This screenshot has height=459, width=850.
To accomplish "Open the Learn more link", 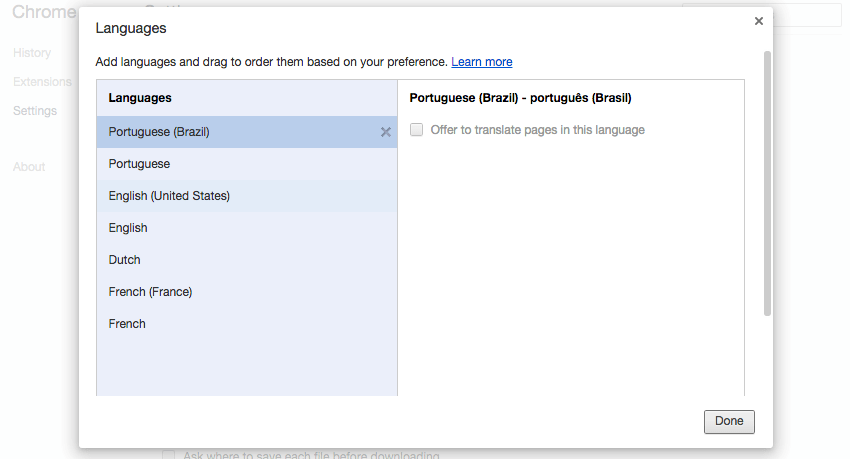I will 481,62.
